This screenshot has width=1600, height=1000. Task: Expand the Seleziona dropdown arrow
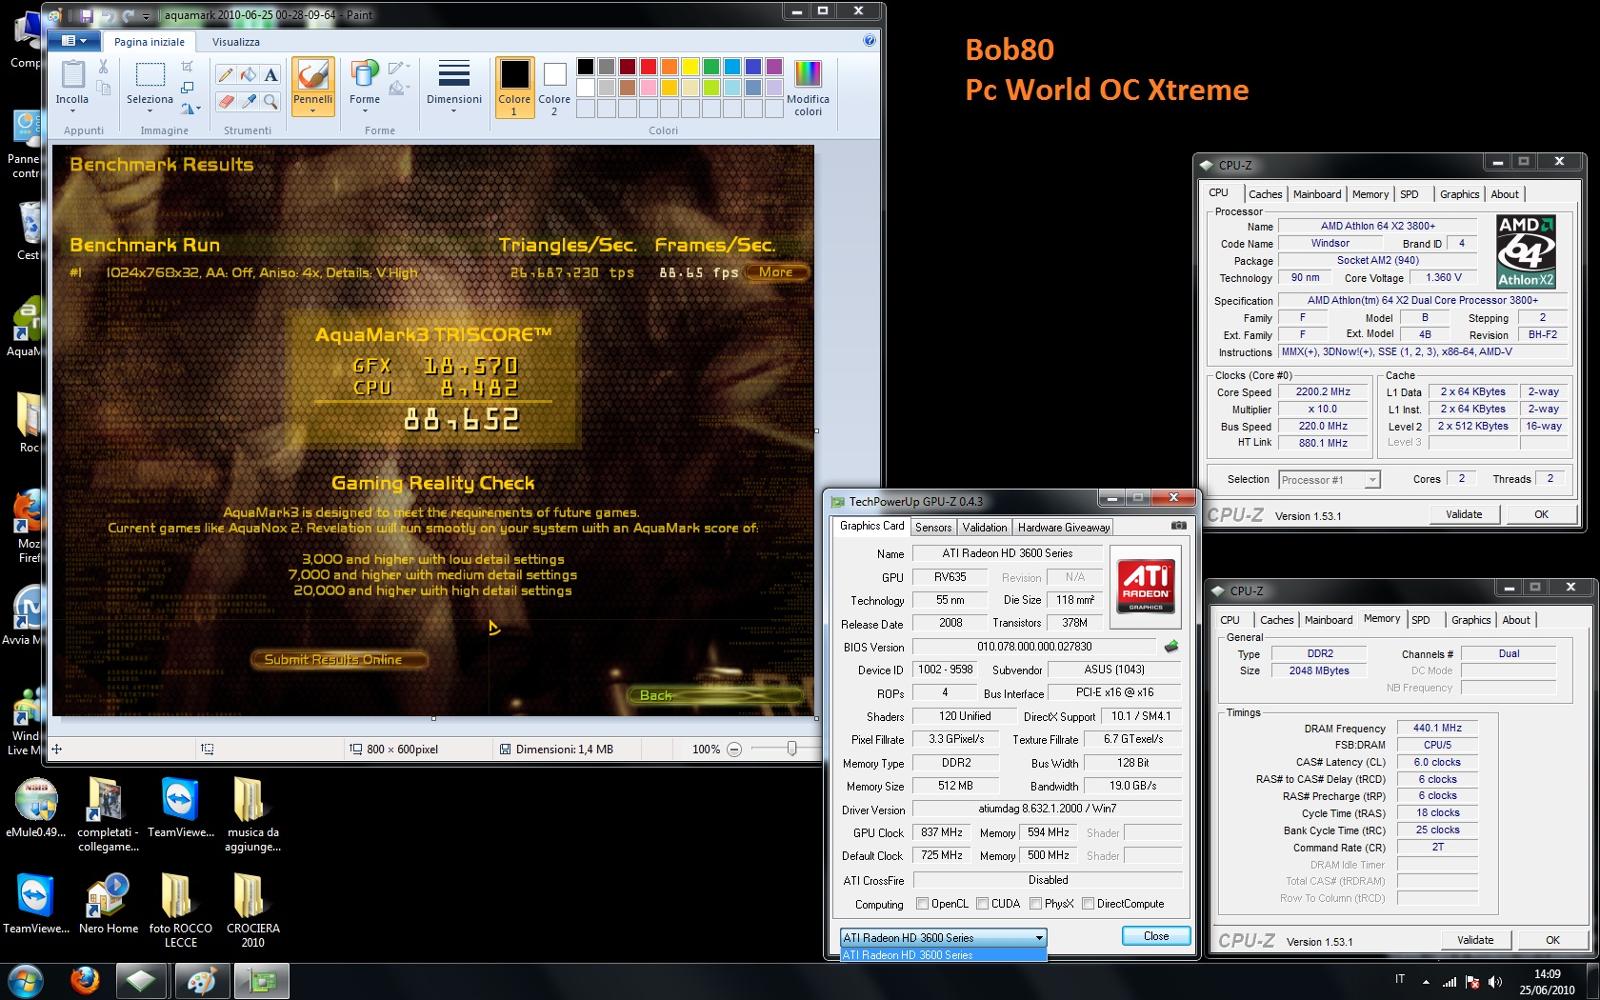150,111
